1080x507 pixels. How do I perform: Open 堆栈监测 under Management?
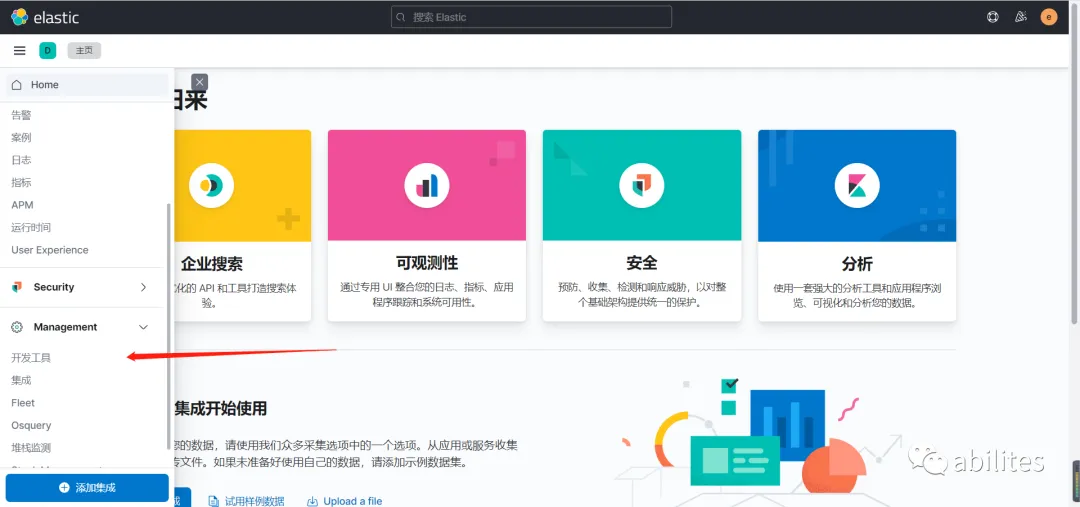pyautogui.click(x=31, y=448)
